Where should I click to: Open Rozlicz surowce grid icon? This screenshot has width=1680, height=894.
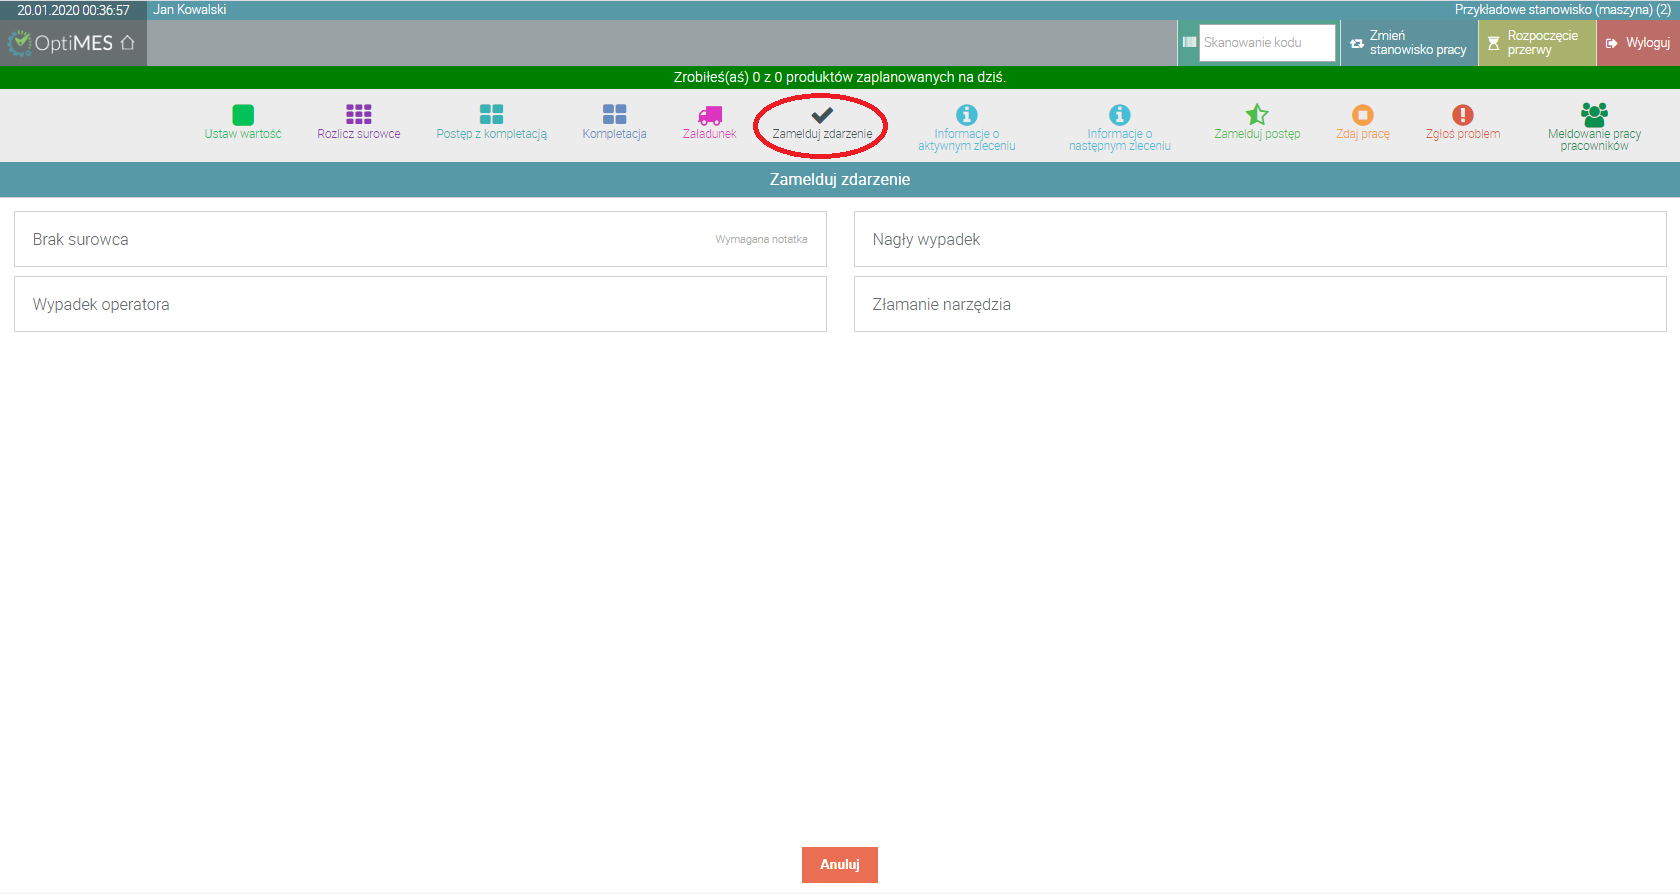[359, 115]
